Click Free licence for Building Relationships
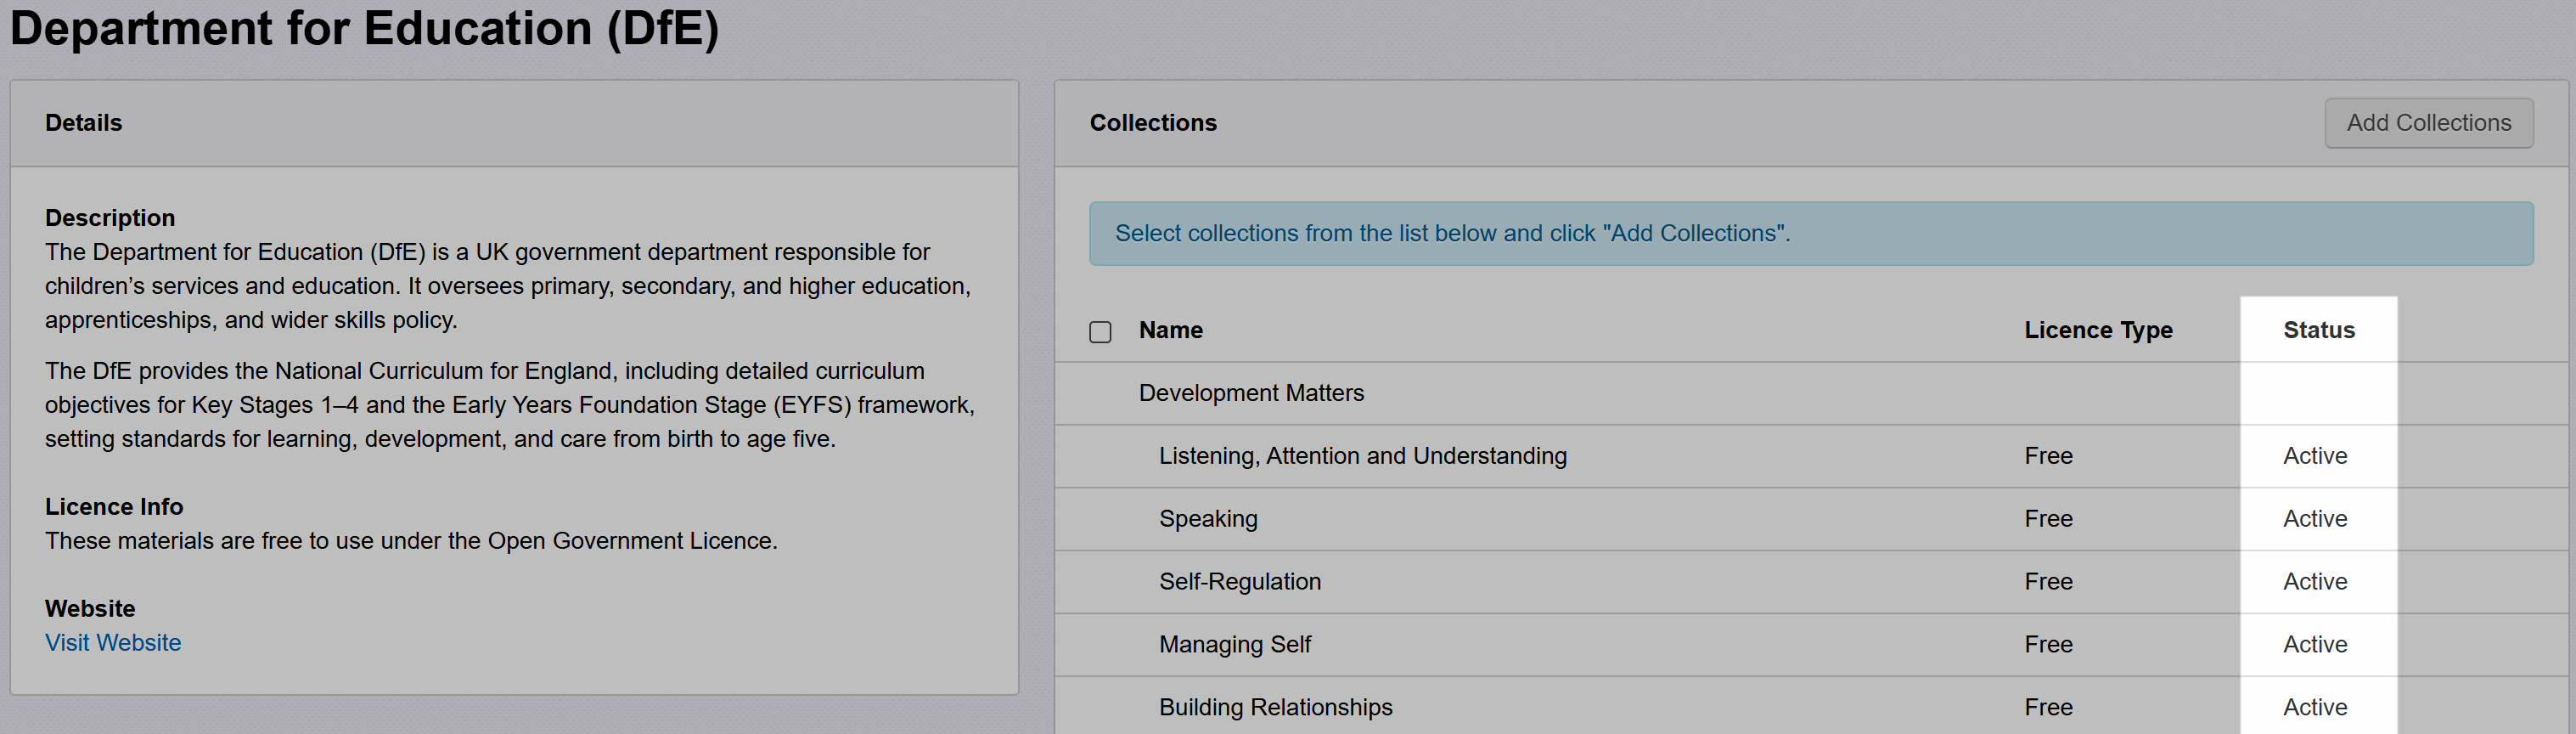Image resolution: width=2576 pixels, height=734 pixels. (x=2048, y=708)
